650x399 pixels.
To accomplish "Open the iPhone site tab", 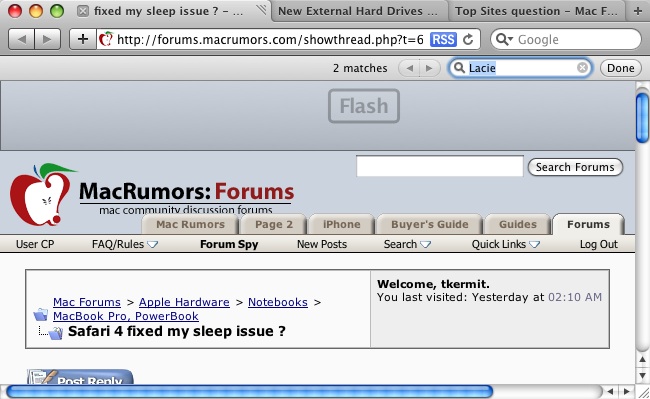I will coord(342,225).
